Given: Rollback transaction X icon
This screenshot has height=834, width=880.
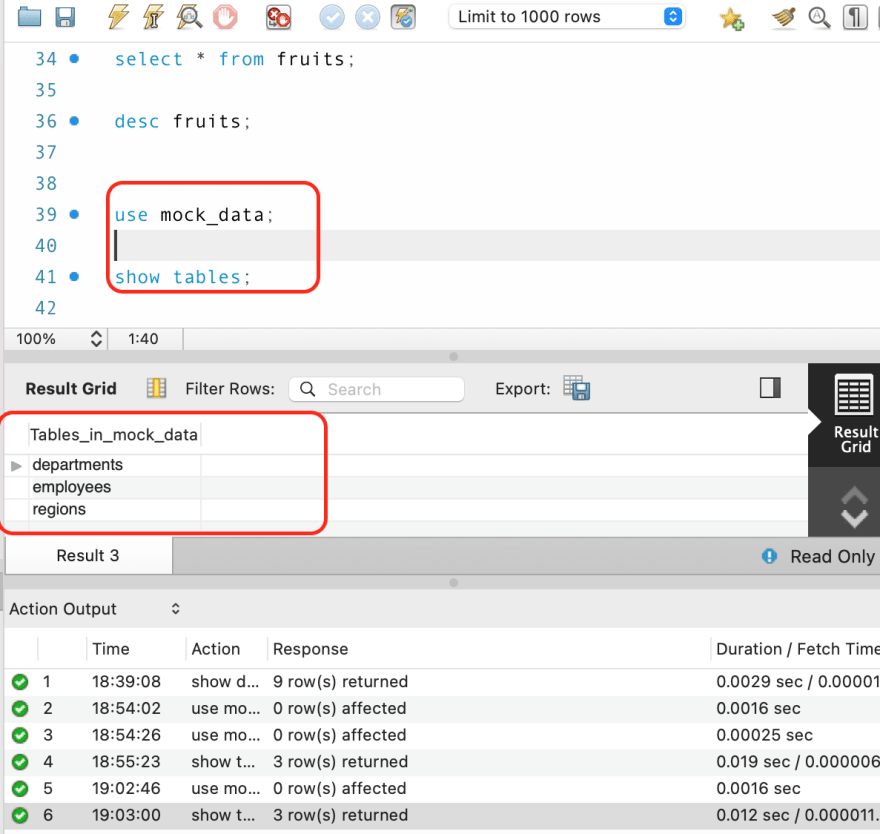Looking at the screenshot, I should tap(368, 17).
